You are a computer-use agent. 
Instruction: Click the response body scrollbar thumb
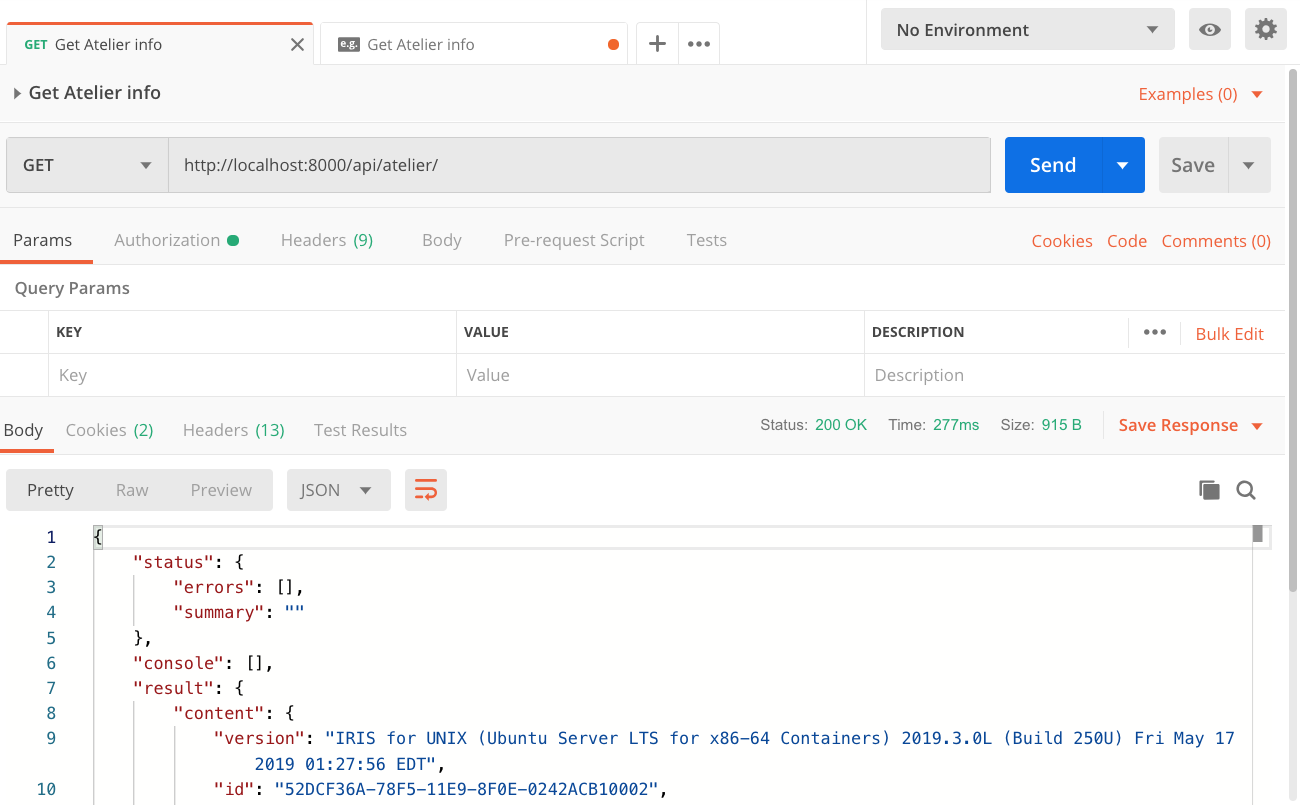(x=1258, y=534)
